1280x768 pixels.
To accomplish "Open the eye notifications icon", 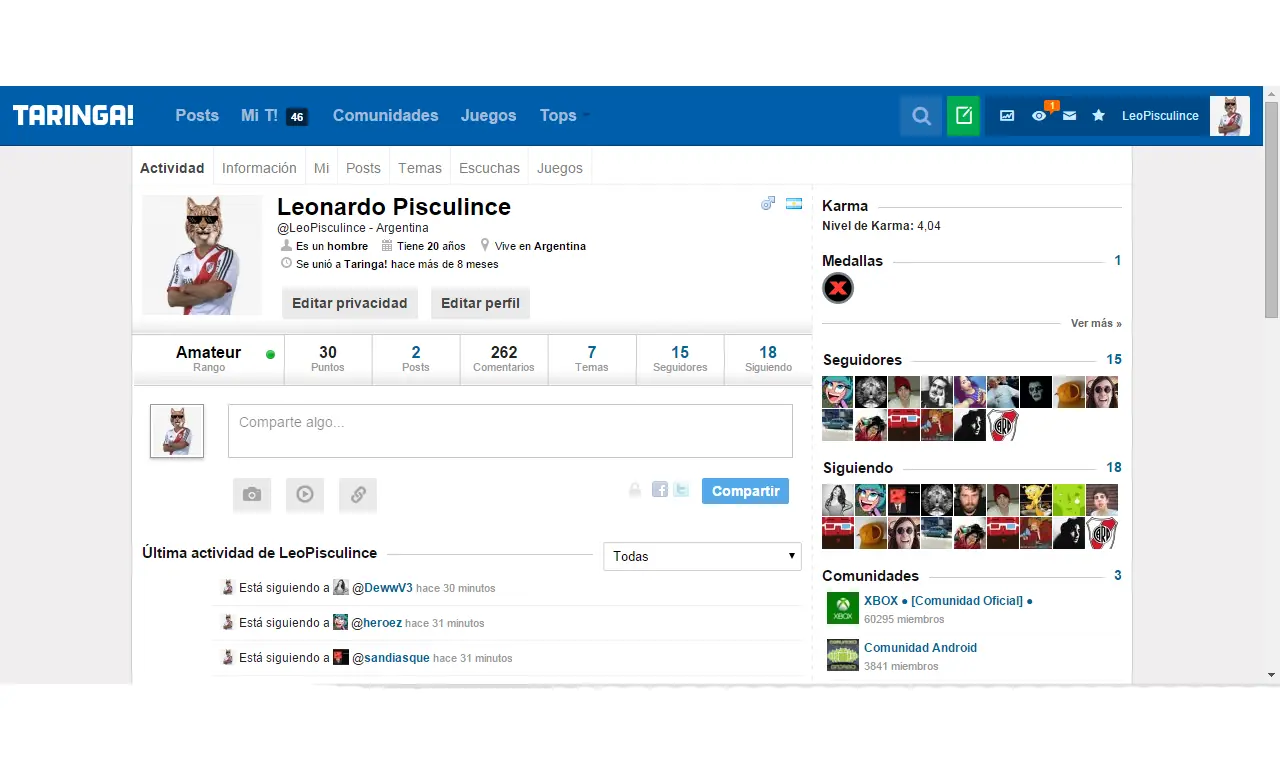I will (1039, 116).
